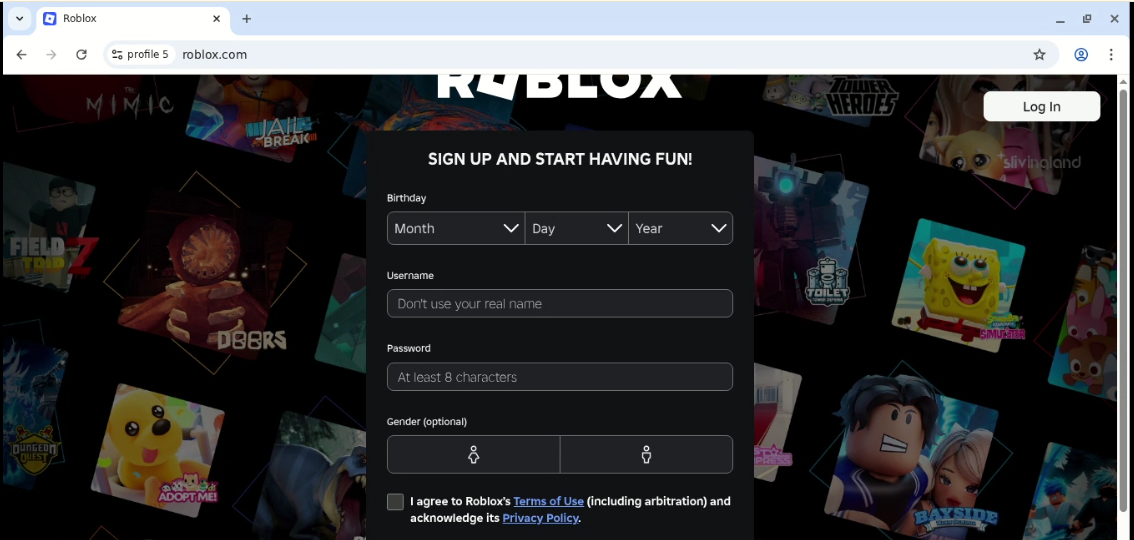1134x540 pixels.
Task: Click the profile 5 site info chip
Action: tap(140, 54)
